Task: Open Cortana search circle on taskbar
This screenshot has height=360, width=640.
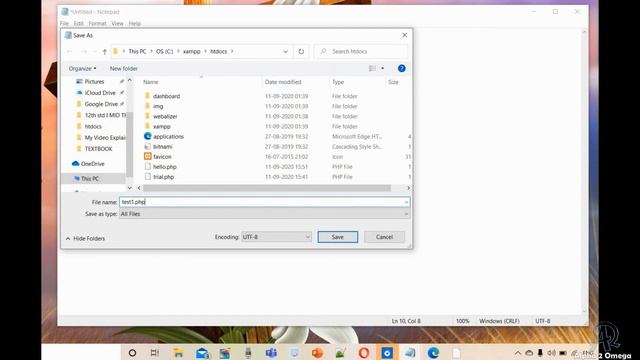Action: tap(132, 353)
